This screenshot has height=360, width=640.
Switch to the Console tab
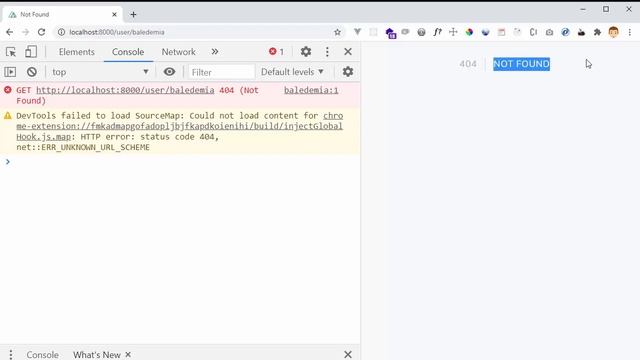tap(128, 52)
